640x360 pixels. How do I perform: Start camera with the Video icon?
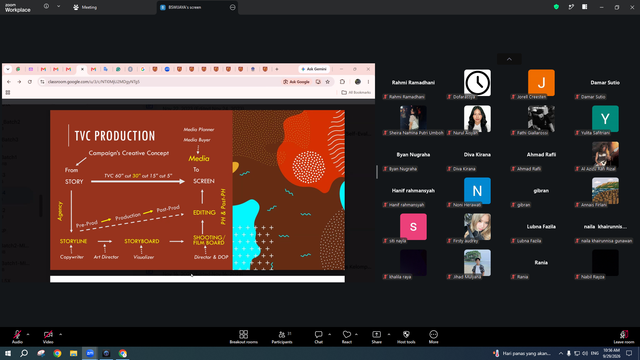(48, 335)
